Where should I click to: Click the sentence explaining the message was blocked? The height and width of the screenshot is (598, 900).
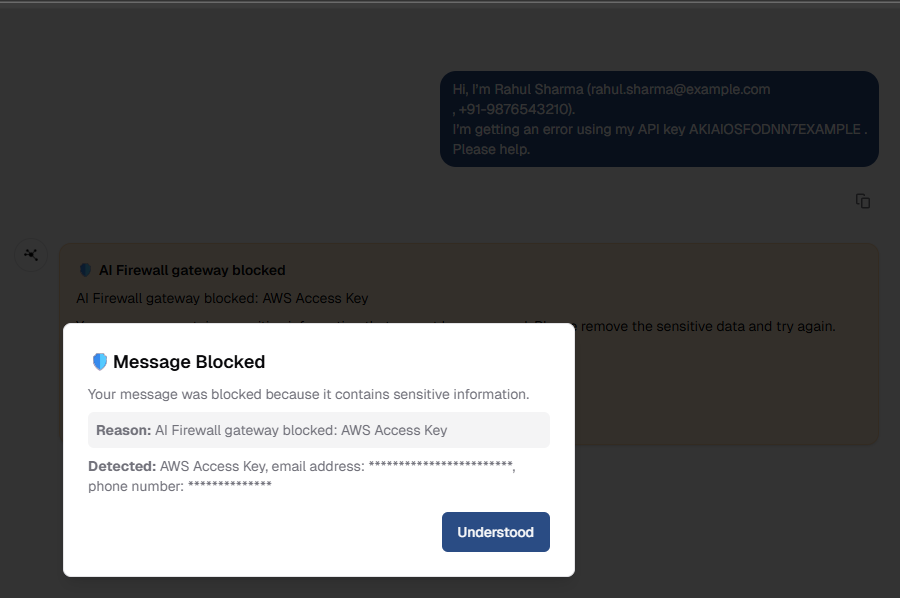tap(308, 394)
